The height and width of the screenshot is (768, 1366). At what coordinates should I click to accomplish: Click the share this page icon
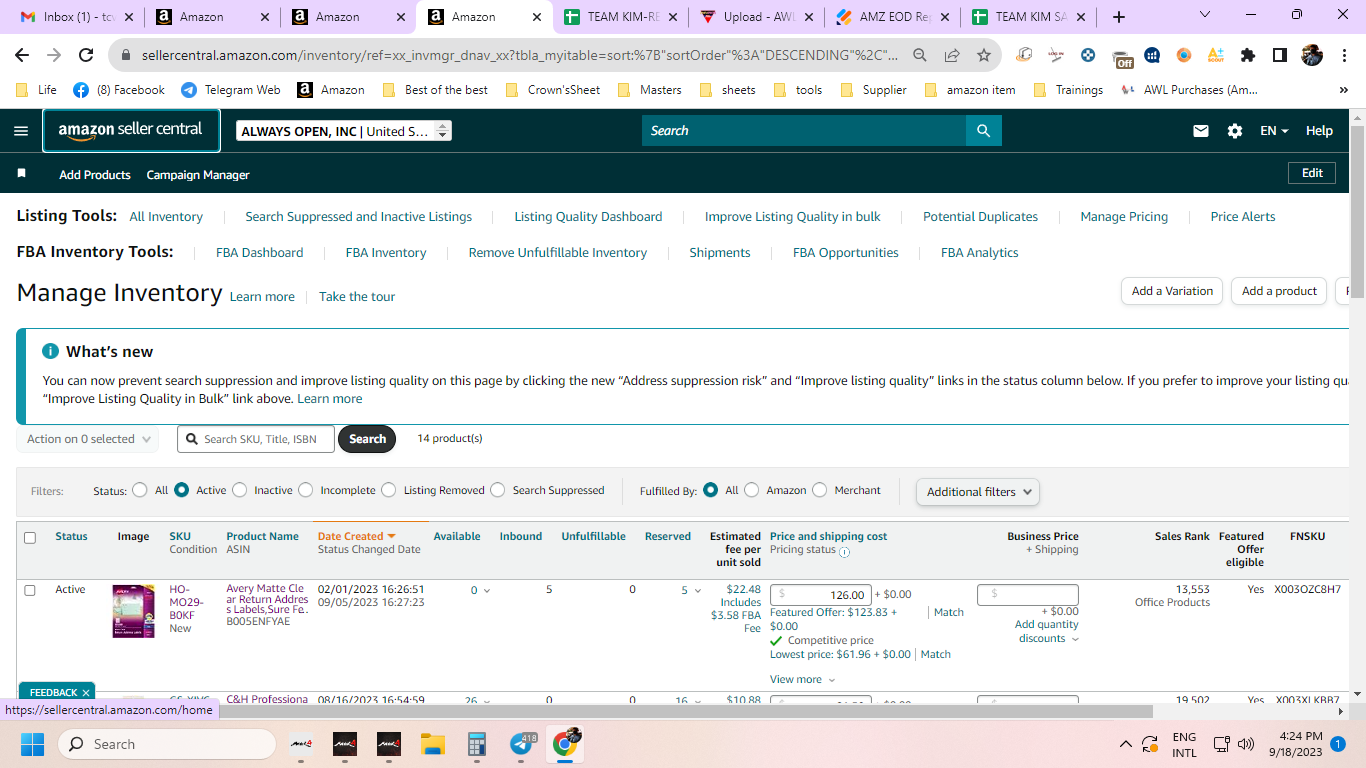click(x=952, y=55)
